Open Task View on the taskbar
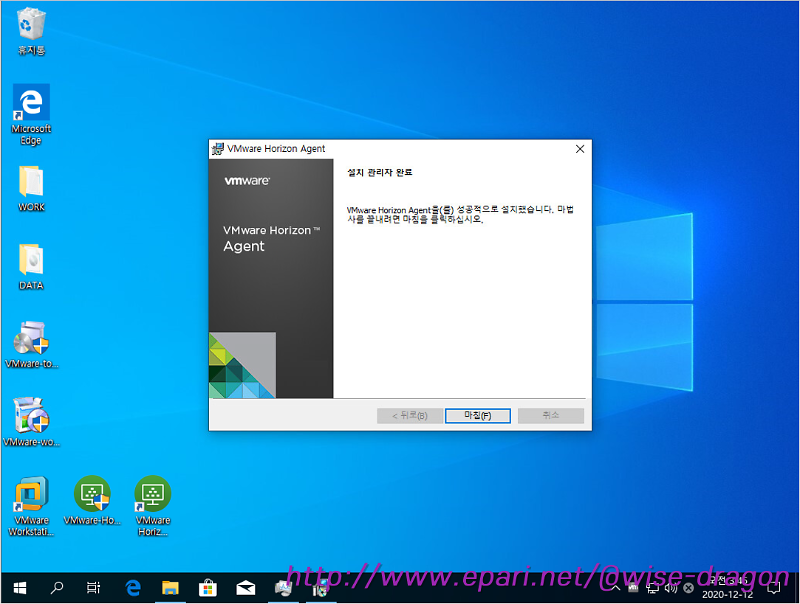 [x=93, y=588]
